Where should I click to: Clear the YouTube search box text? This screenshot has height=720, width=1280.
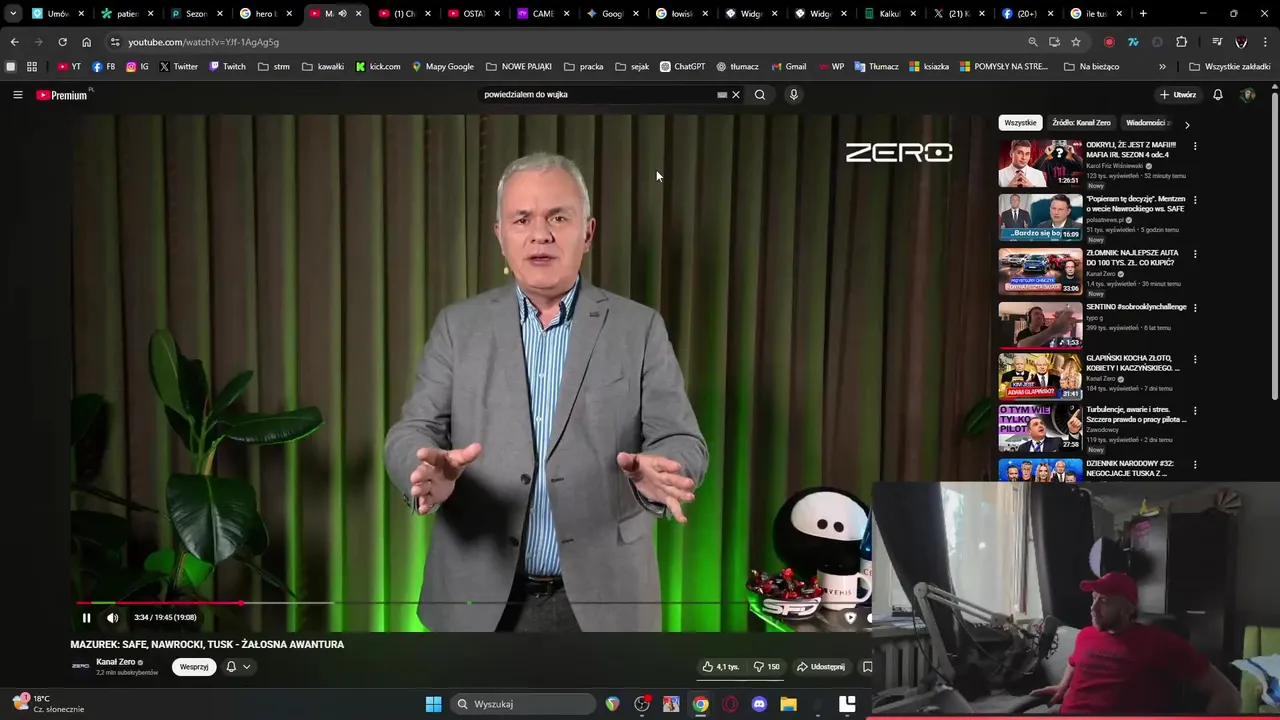(x=736, y=95)
